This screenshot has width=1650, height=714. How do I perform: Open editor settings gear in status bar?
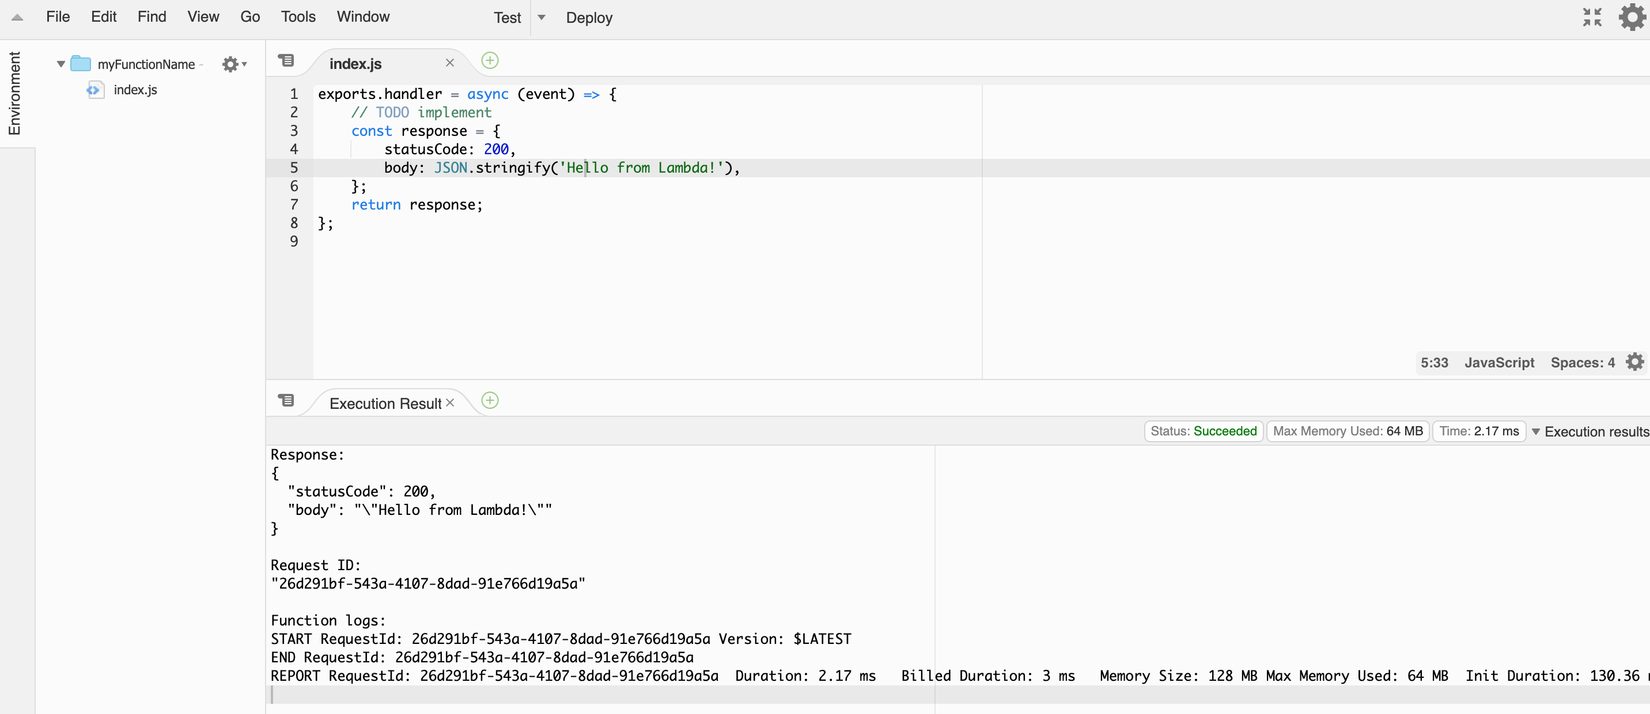pyautogui.click(x=1635, y=362)
